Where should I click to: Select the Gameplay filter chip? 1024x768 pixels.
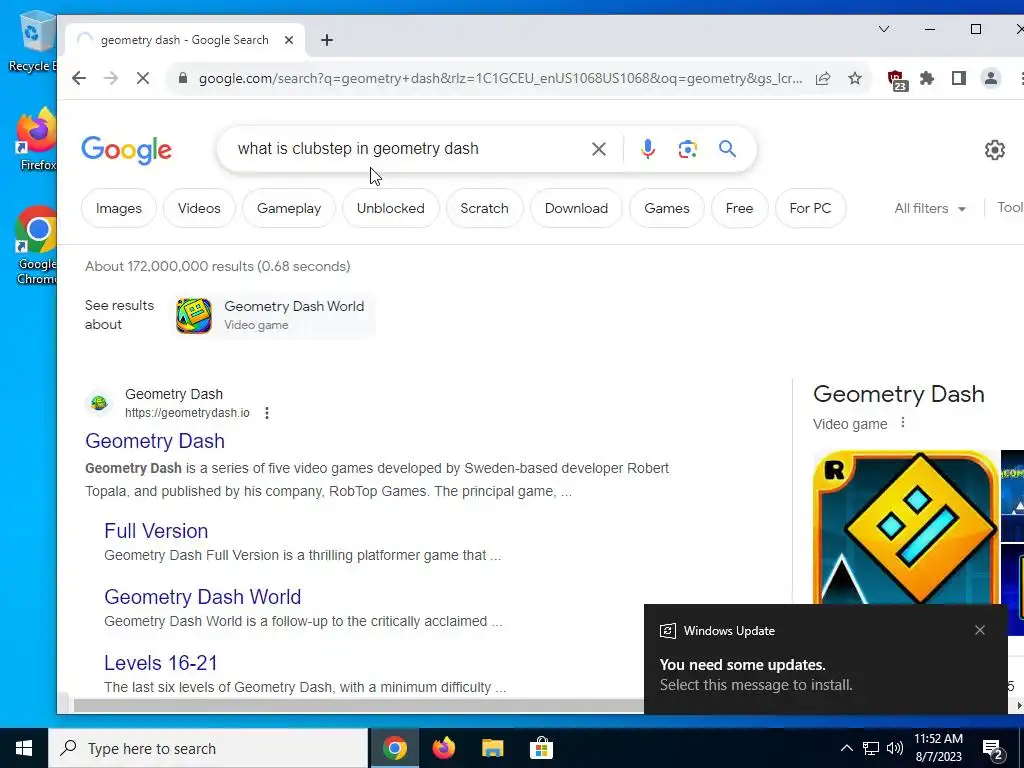[289, 208]
